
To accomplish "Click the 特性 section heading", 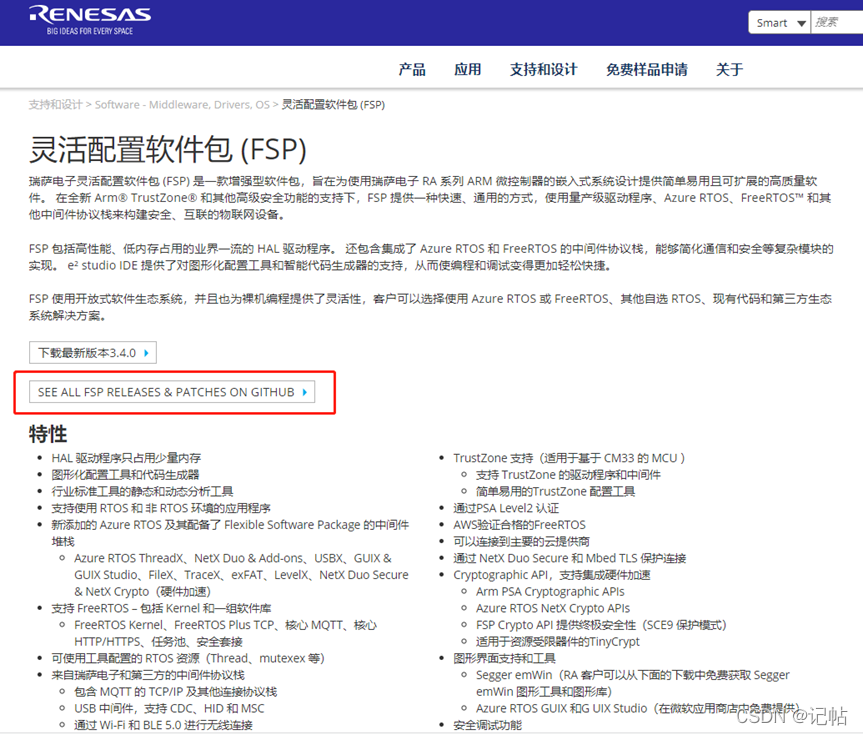I will coord(48,434).
